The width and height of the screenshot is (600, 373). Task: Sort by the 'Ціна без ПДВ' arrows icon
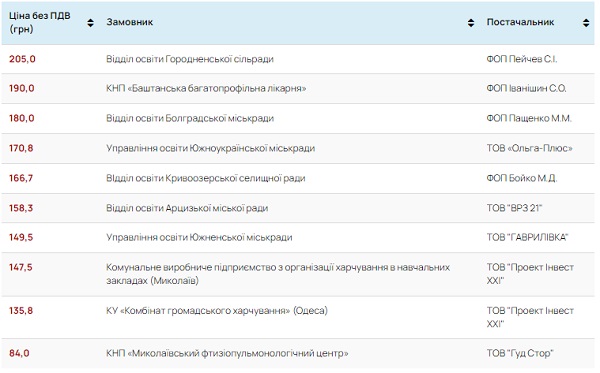tap(90, 23)
